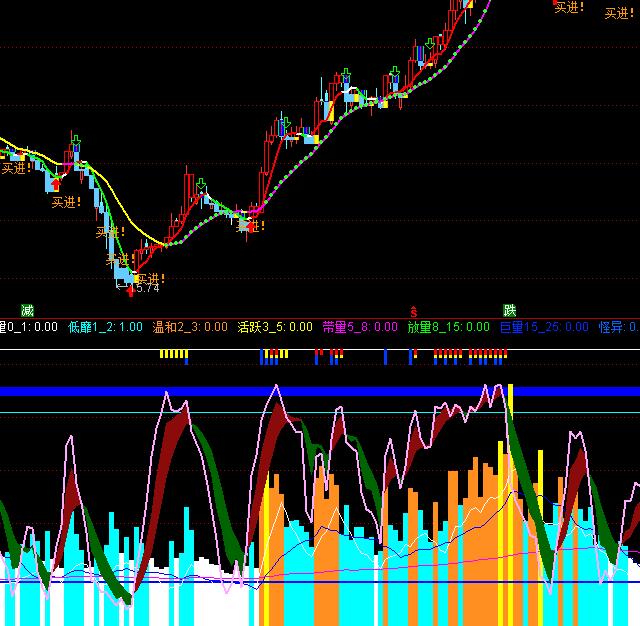Screen dimensions: 640x626
Task: Click the red up arrow beside 5.74
Action: point(130,290)
